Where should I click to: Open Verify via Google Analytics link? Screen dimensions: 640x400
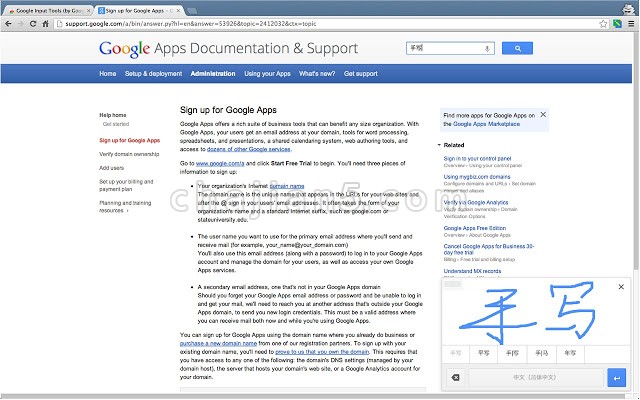[476, 202]
